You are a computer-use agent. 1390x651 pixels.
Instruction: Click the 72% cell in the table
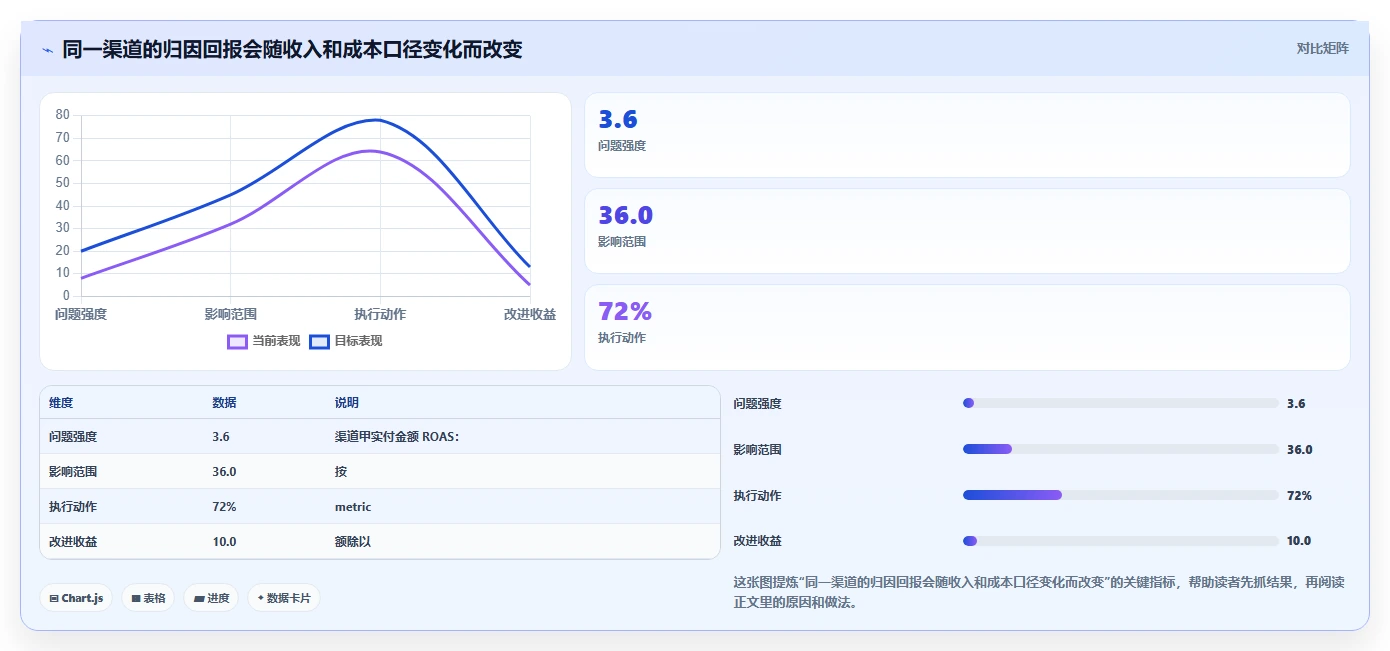pos(224,507)
